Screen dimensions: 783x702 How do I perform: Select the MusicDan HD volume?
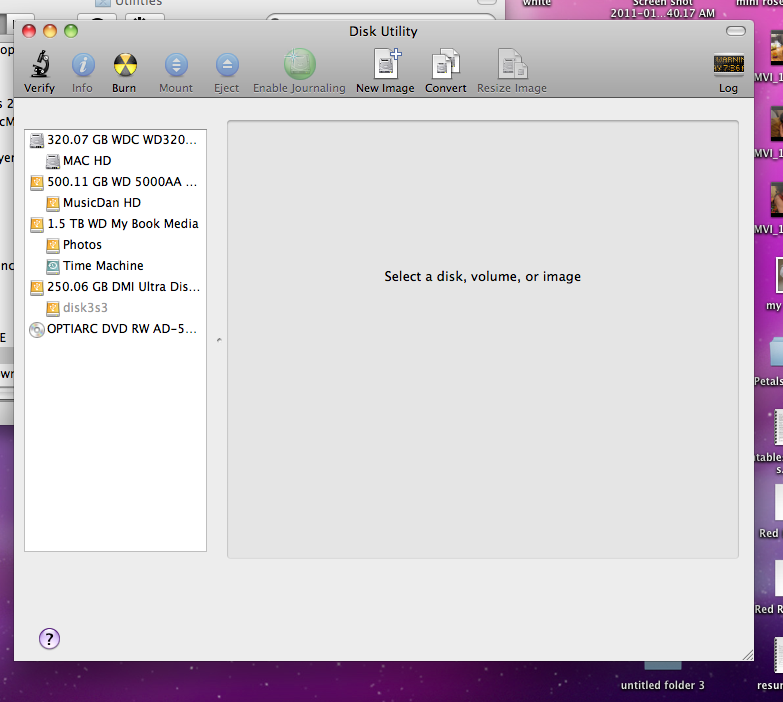coord(115,203)
